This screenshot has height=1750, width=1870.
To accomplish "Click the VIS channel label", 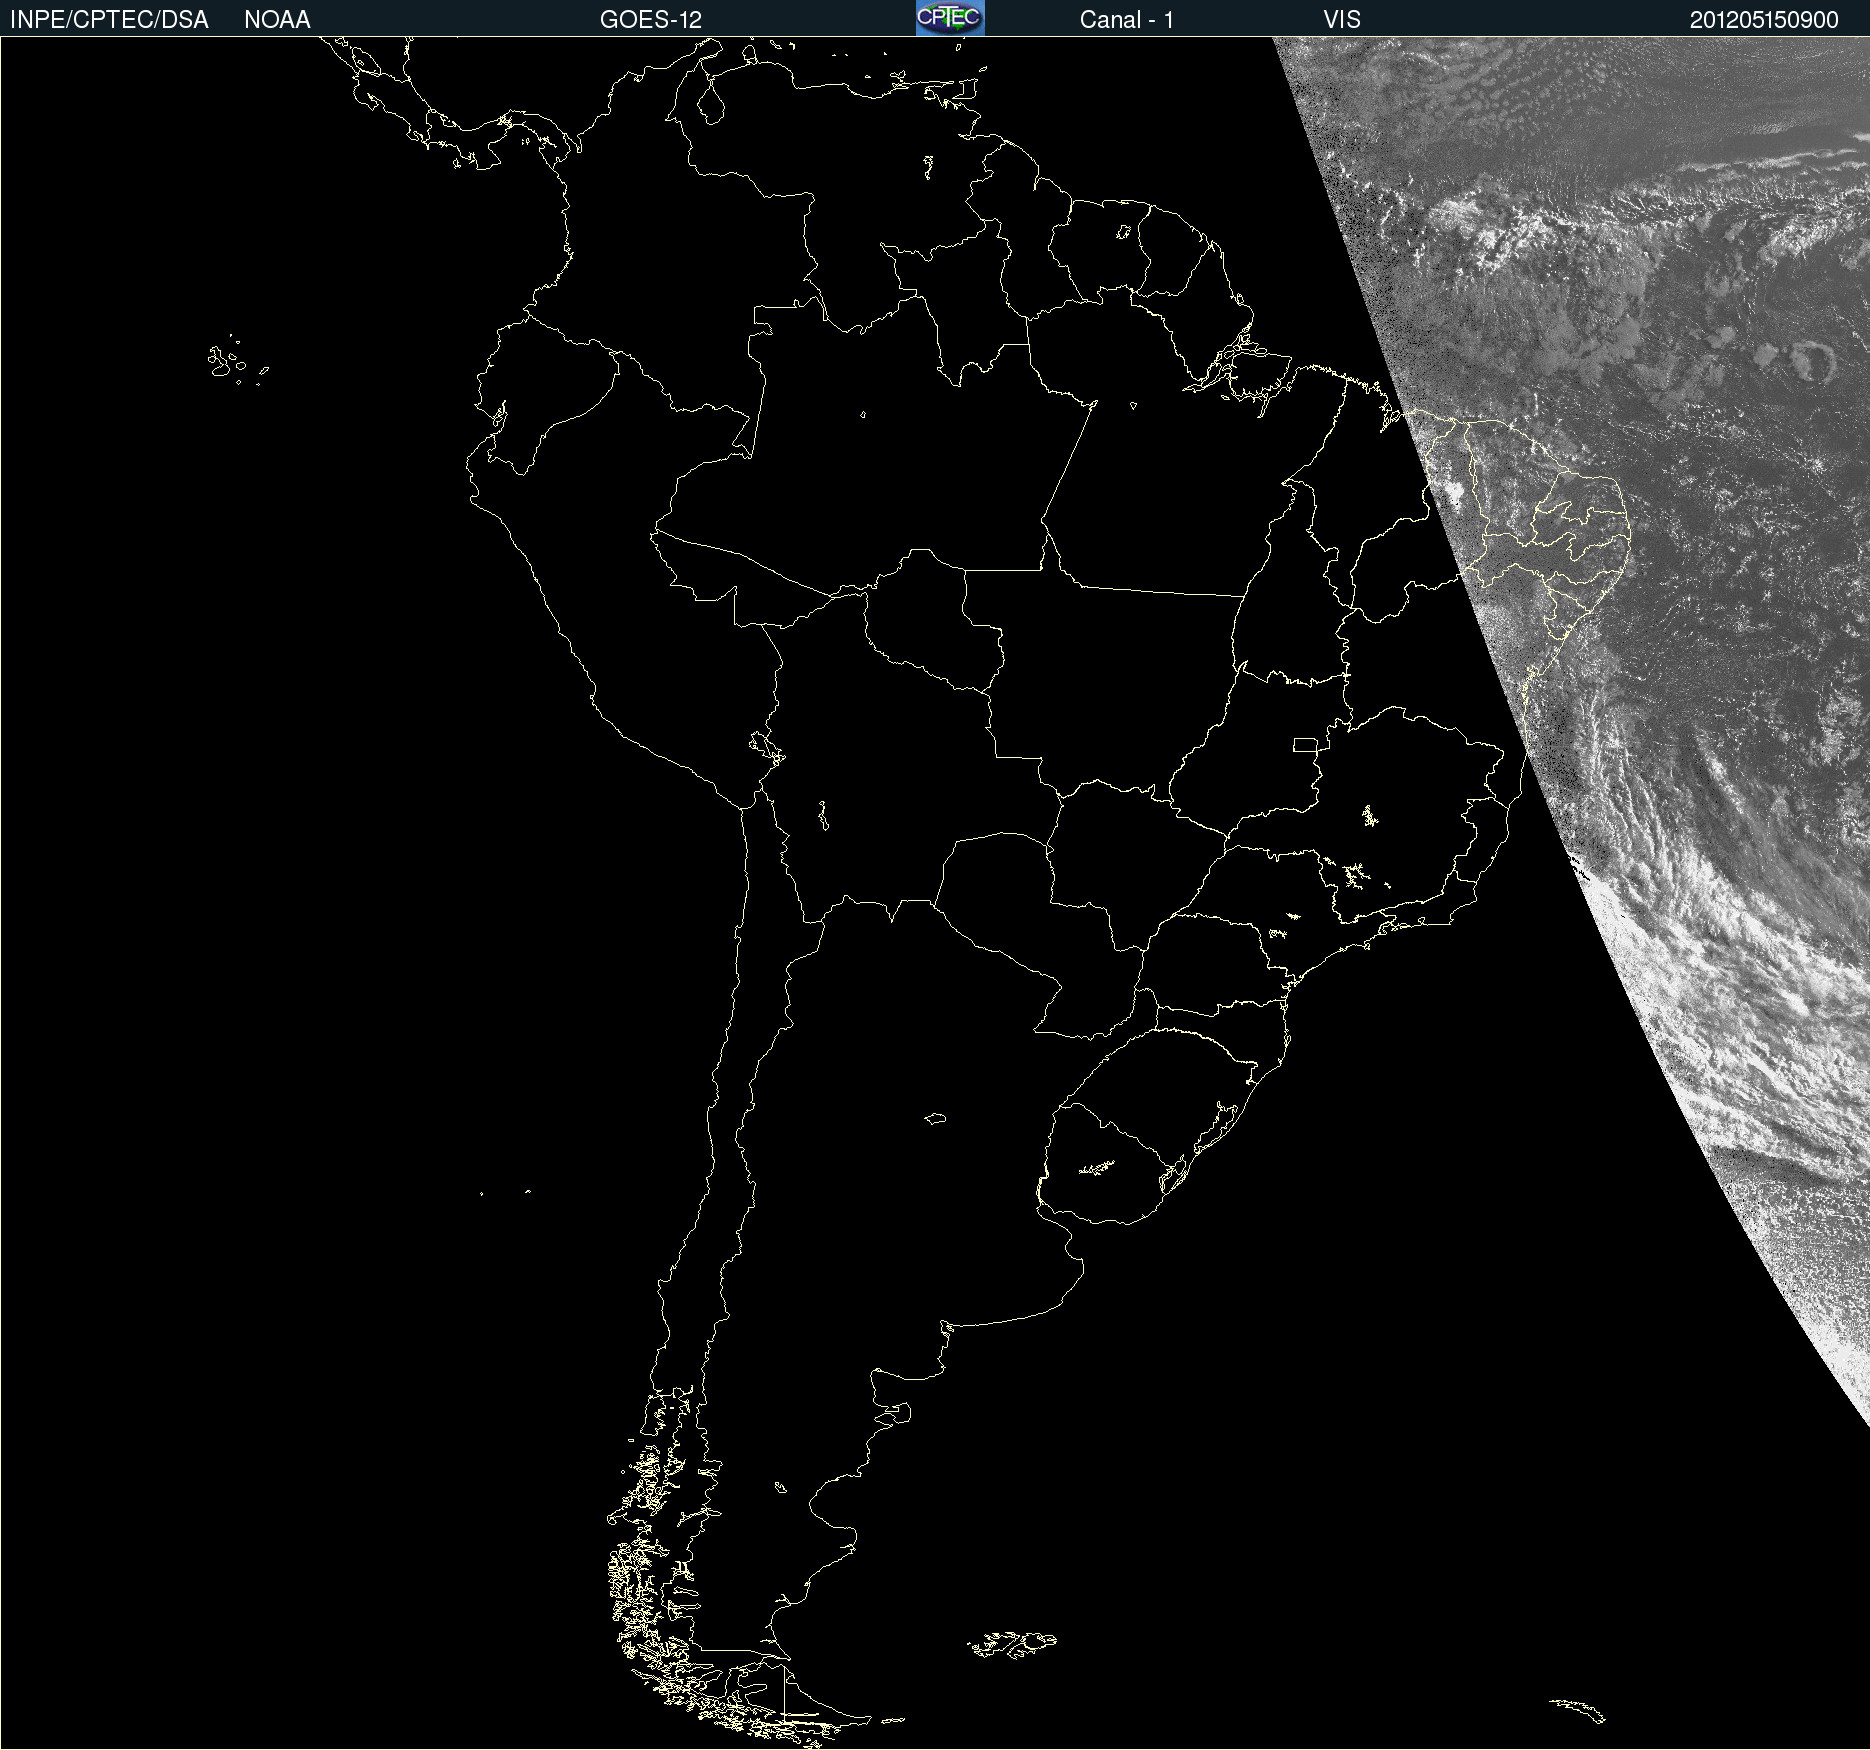I will coord(1342,20).
